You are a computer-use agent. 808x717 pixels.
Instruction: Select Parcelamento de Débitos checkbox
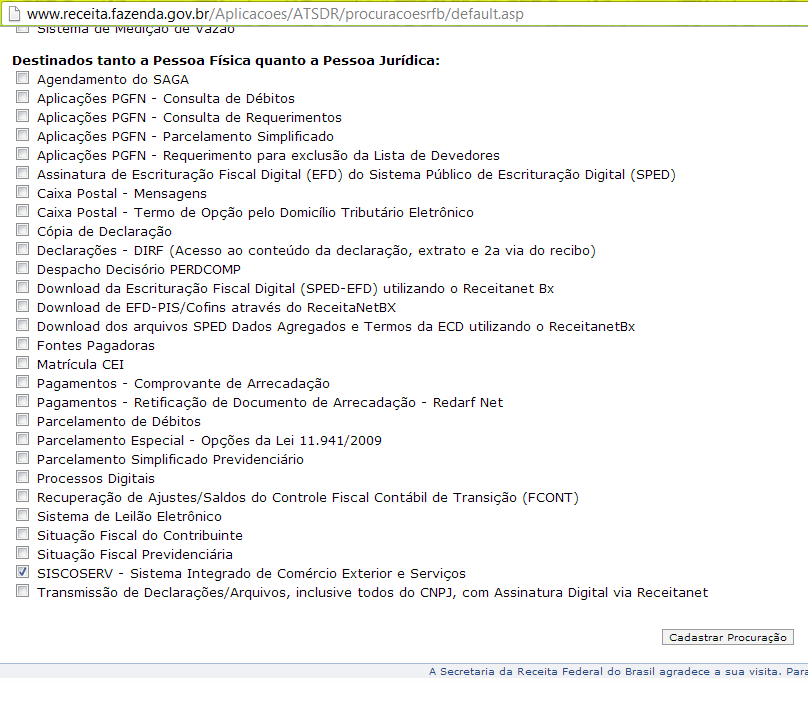[22, 420]
